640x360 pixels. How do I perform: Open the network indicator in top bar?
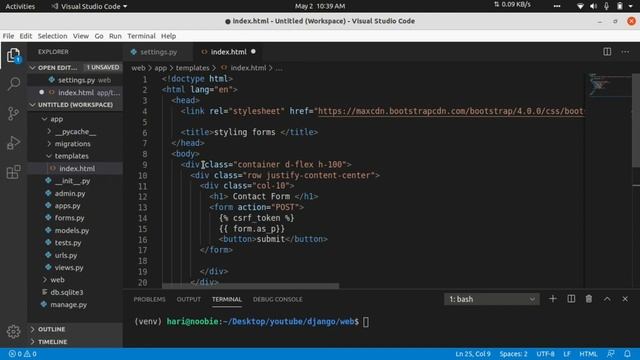[x=580, y=6]
